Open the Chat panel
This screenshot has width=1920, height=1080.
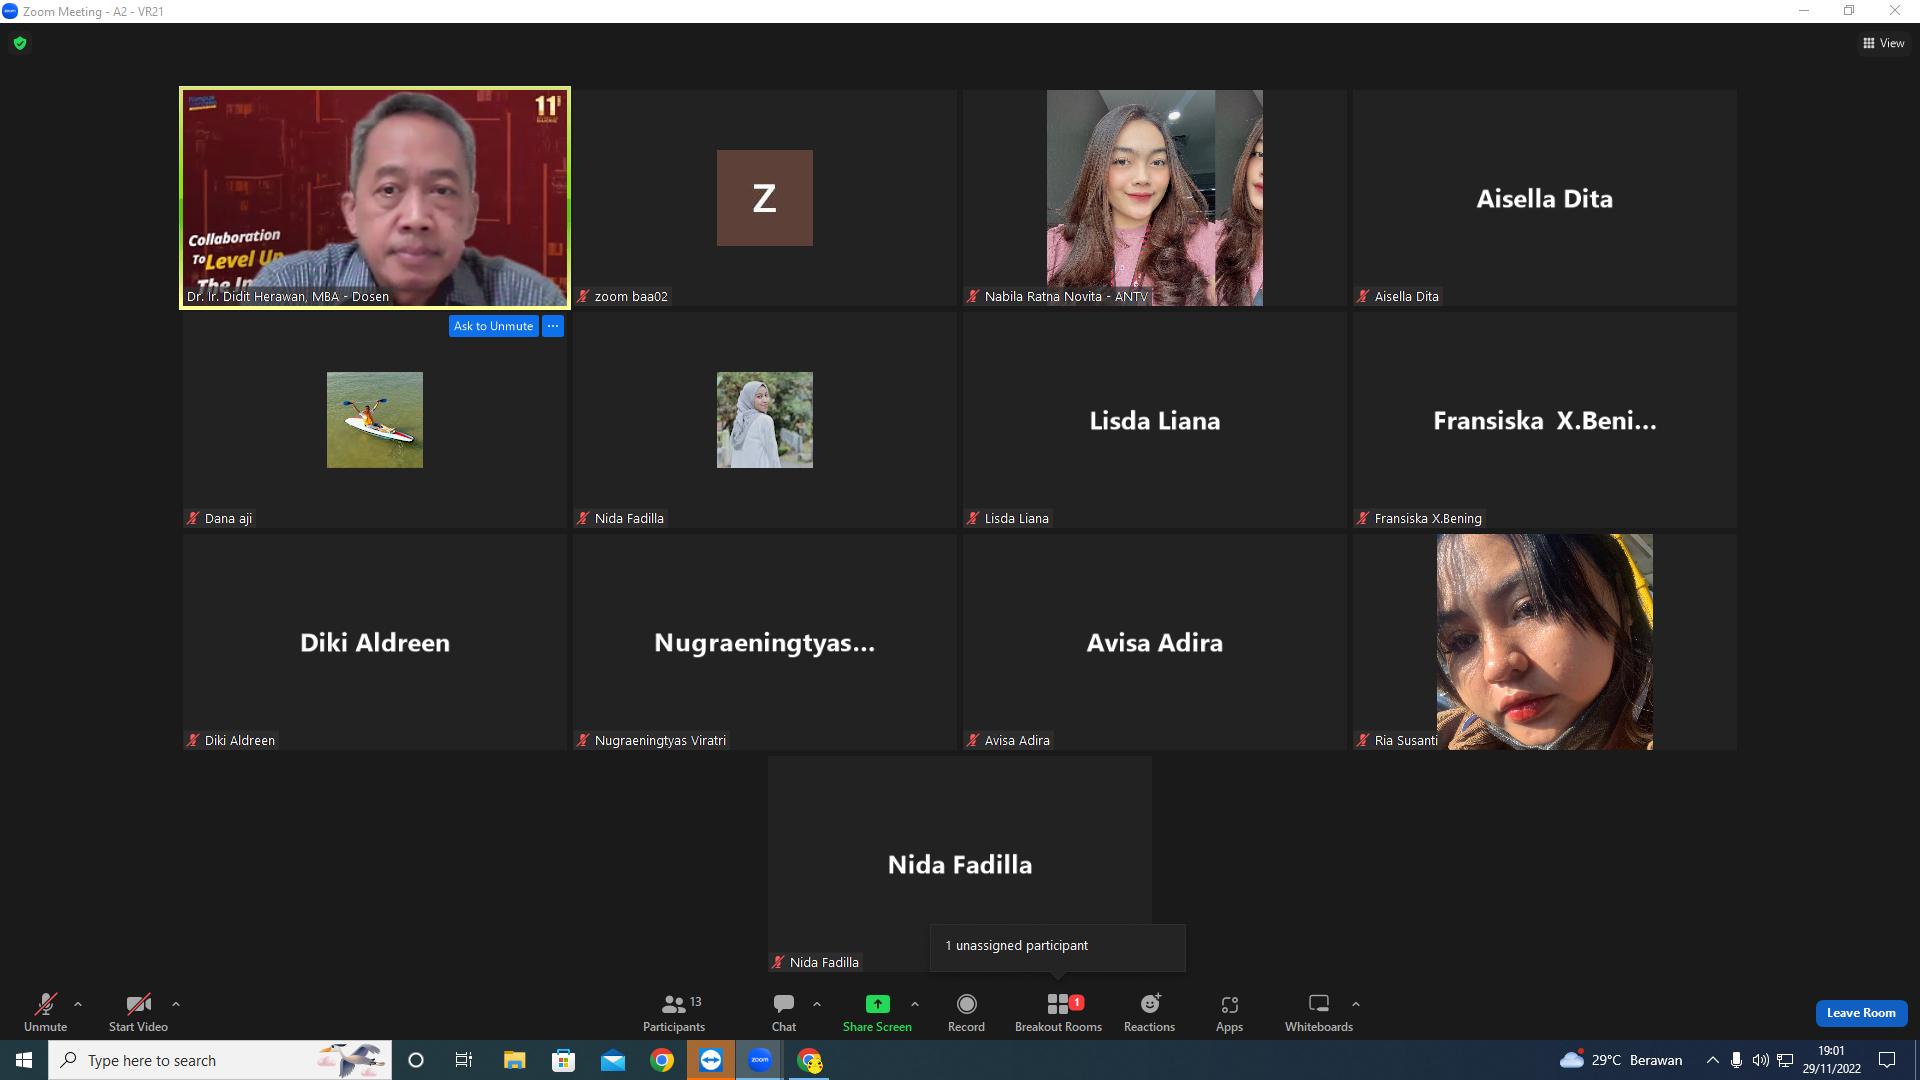click(784, 1012)
